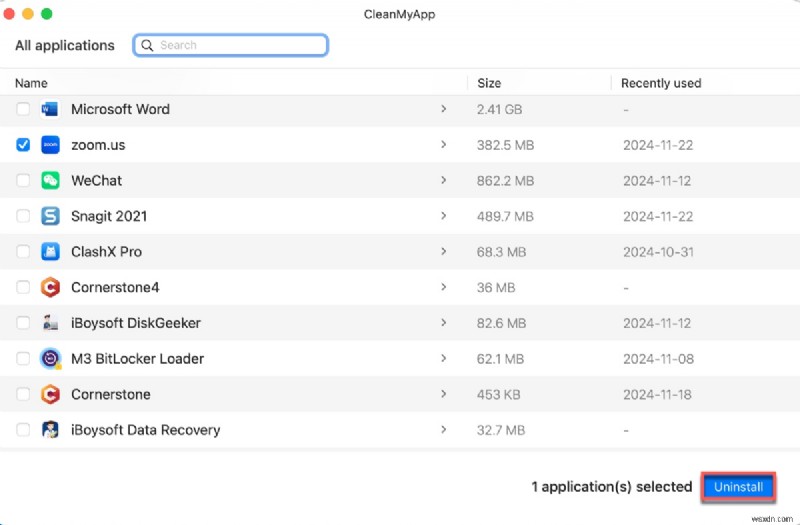Click the zoom.us app icon
This screenshot has height=525, width=800.
coord(50,145)
